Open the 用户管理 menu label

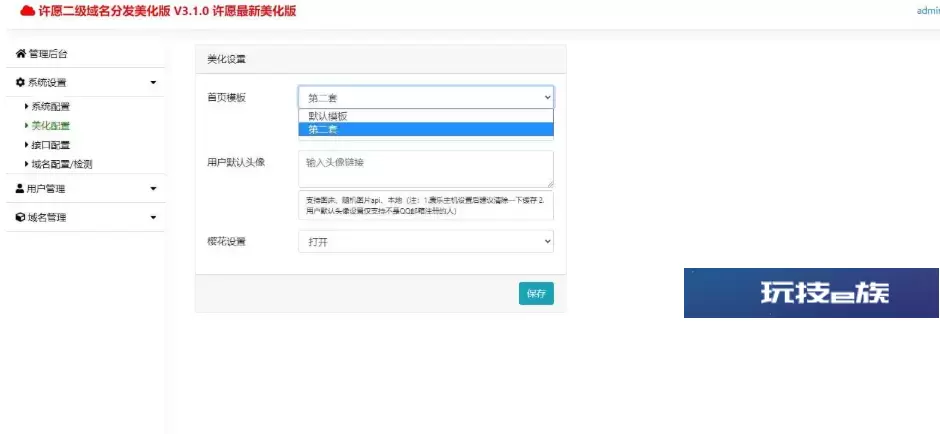point(46,189)
